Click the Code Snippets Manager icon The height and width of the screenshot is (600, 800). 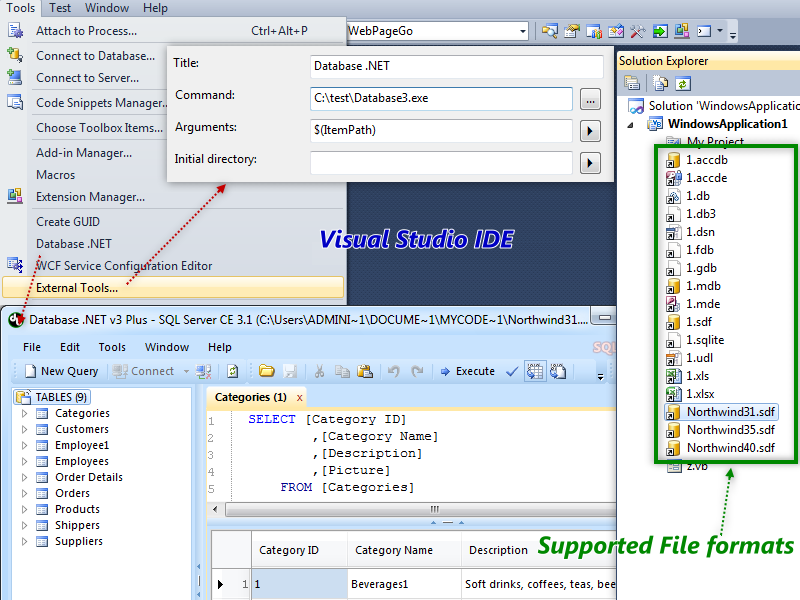tap(15, 102)
